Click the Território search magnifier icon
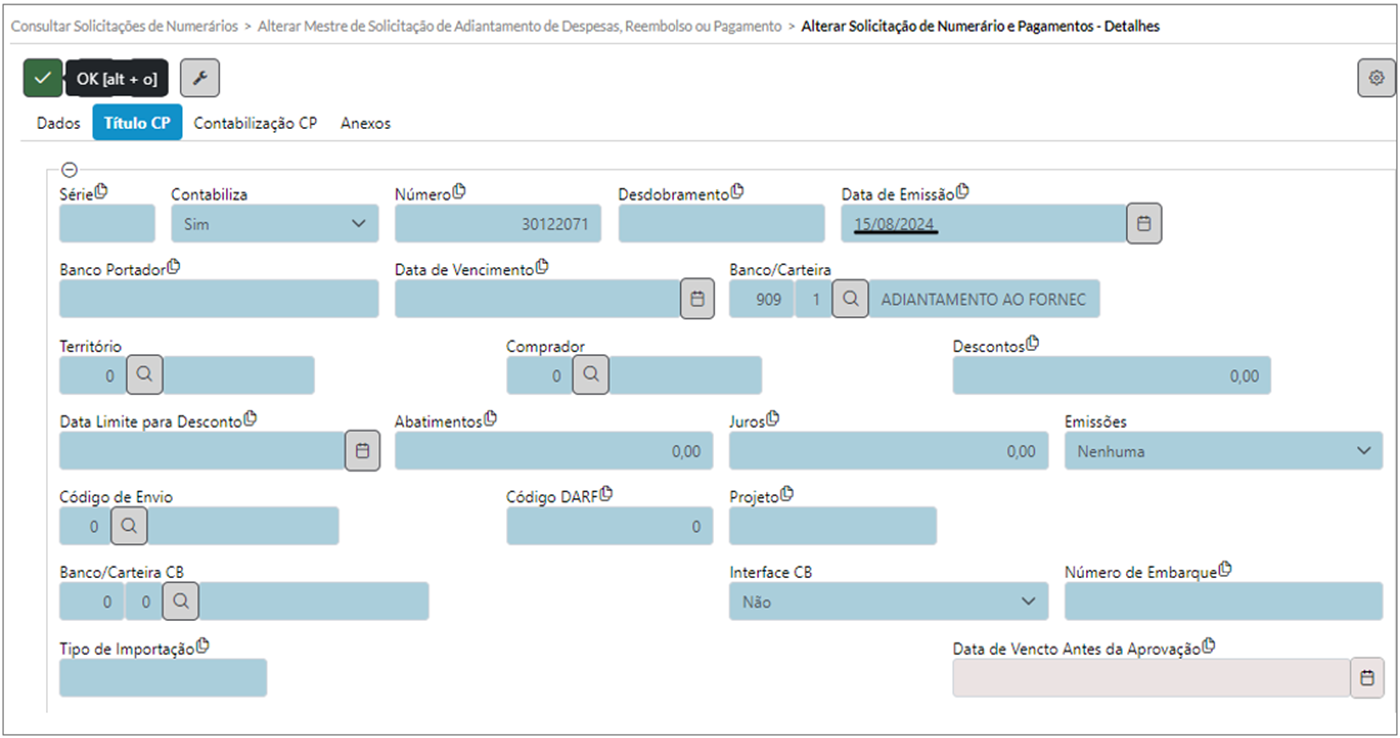This screenshot has height=738, width=1400. [x=144, y=375]
